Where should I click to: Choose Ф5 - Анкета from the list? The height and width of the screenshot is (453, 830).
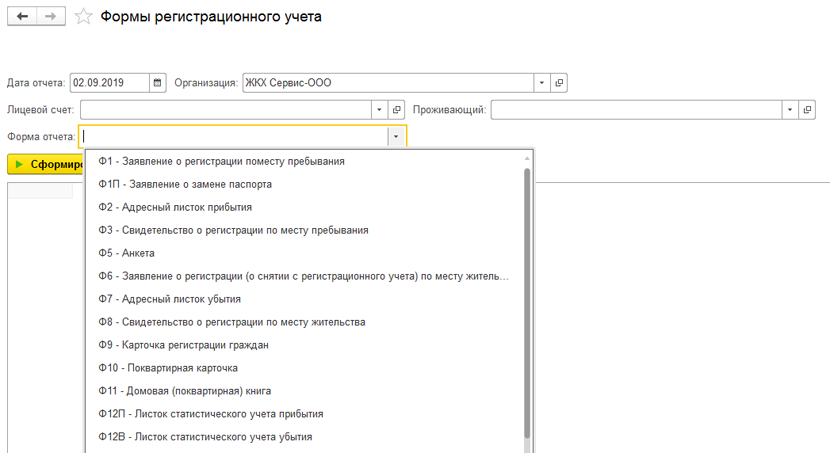127,253
